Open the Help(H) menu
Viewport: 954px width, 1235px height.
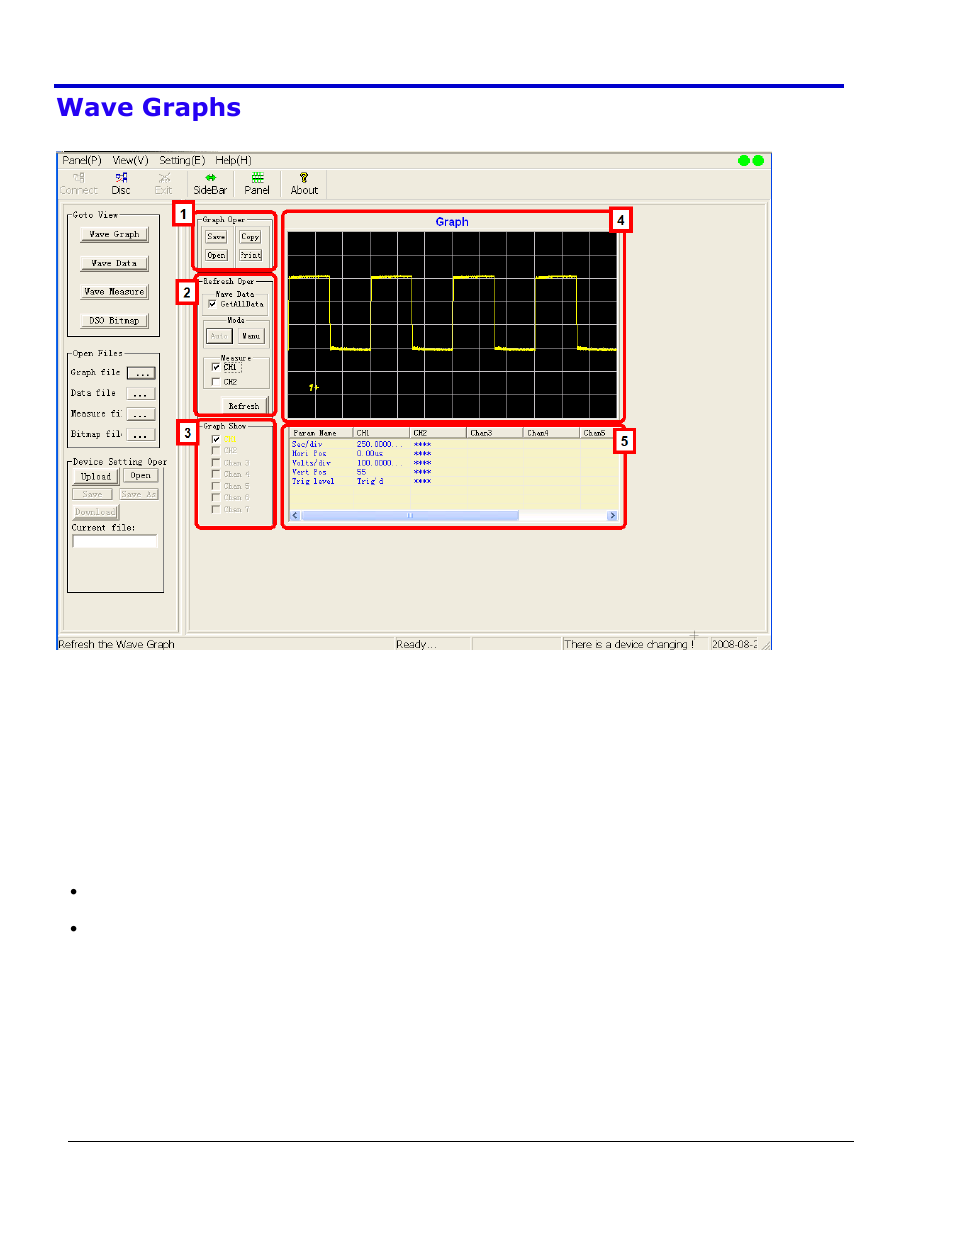point(233,160)
